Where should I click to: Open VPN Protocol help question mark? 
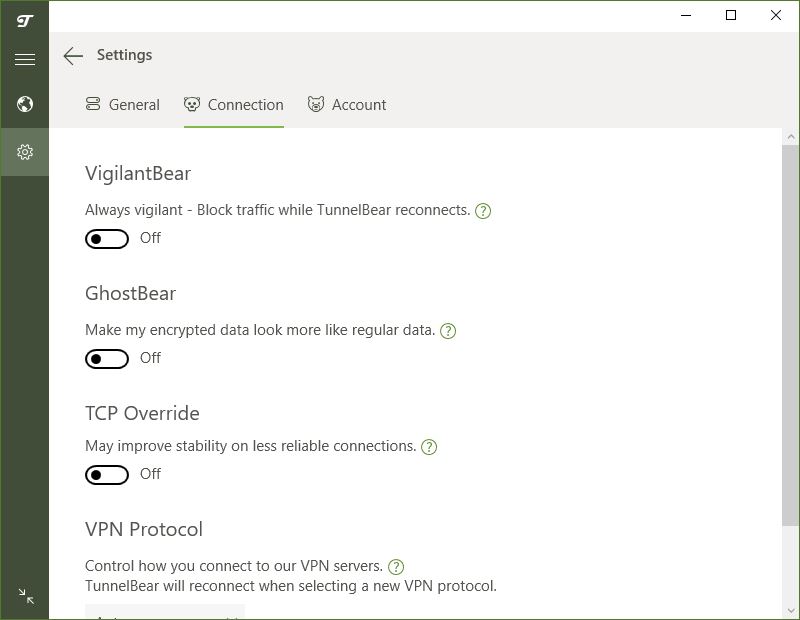pos(396,567)
